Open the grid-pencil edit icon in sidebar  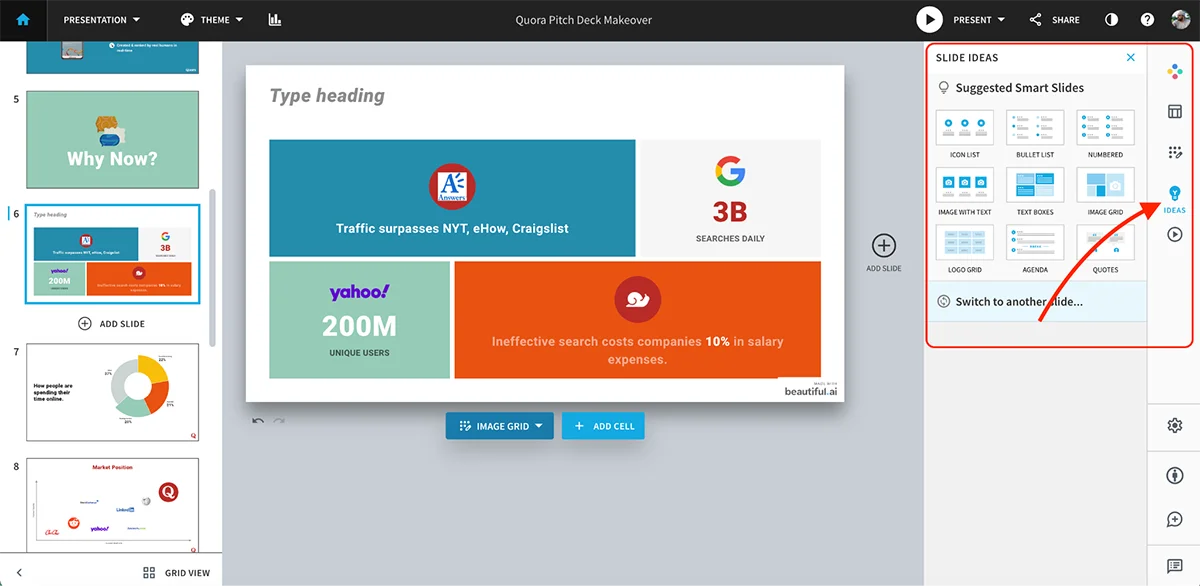coord(1175,152)
